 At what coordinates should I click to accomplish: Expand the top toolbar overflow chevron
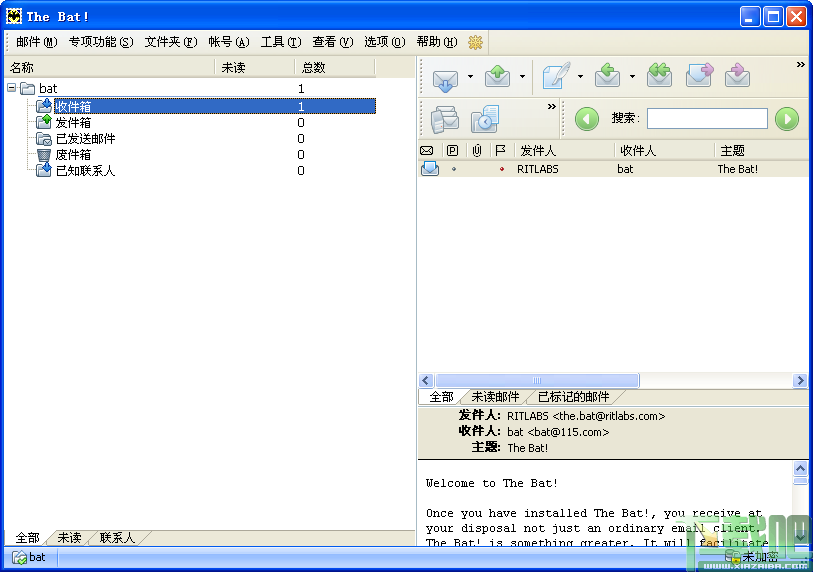tap(801, 65)
